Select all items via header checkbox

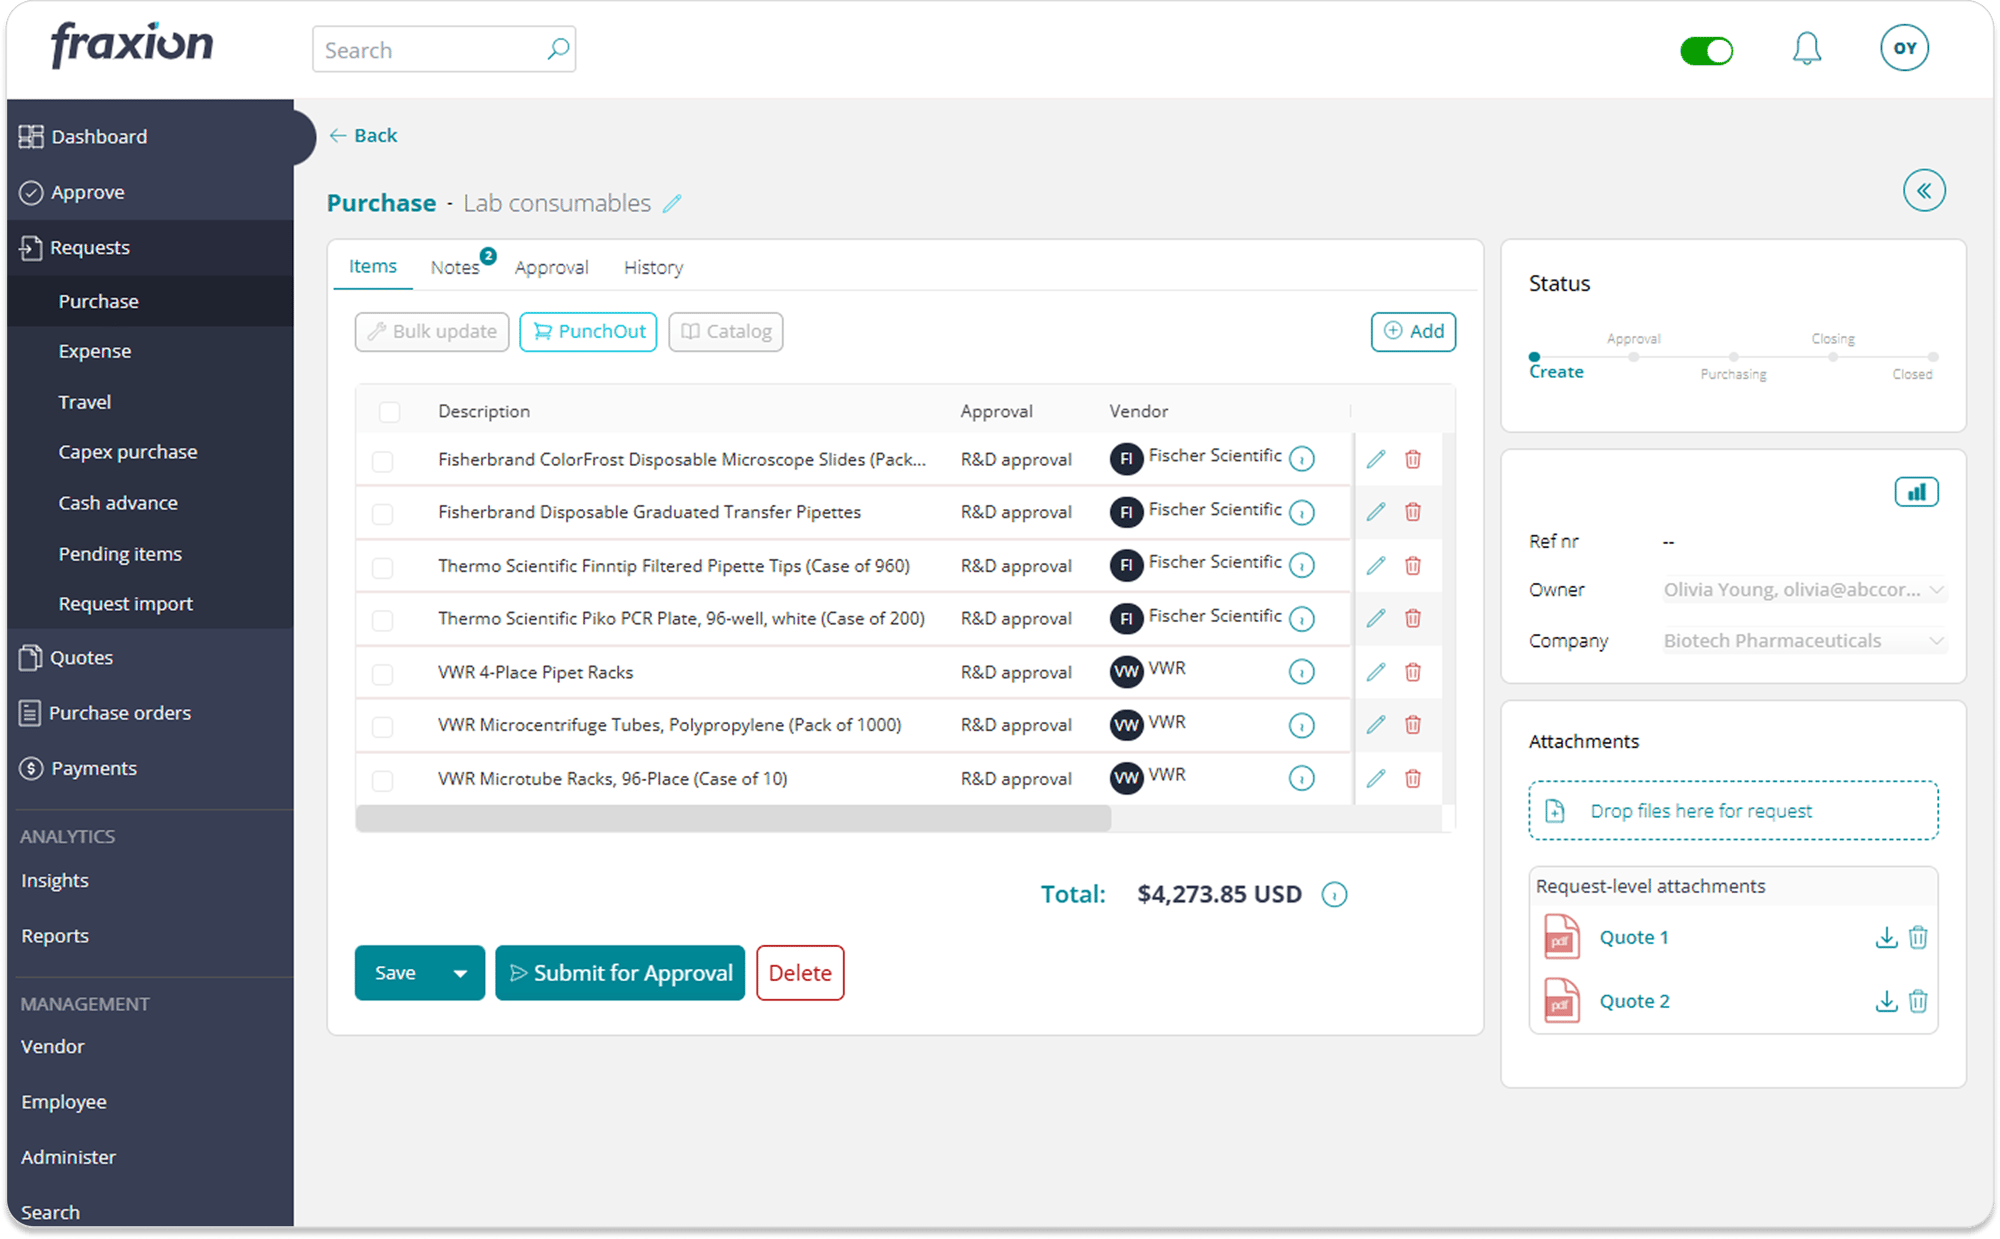[x=389, y=411]
